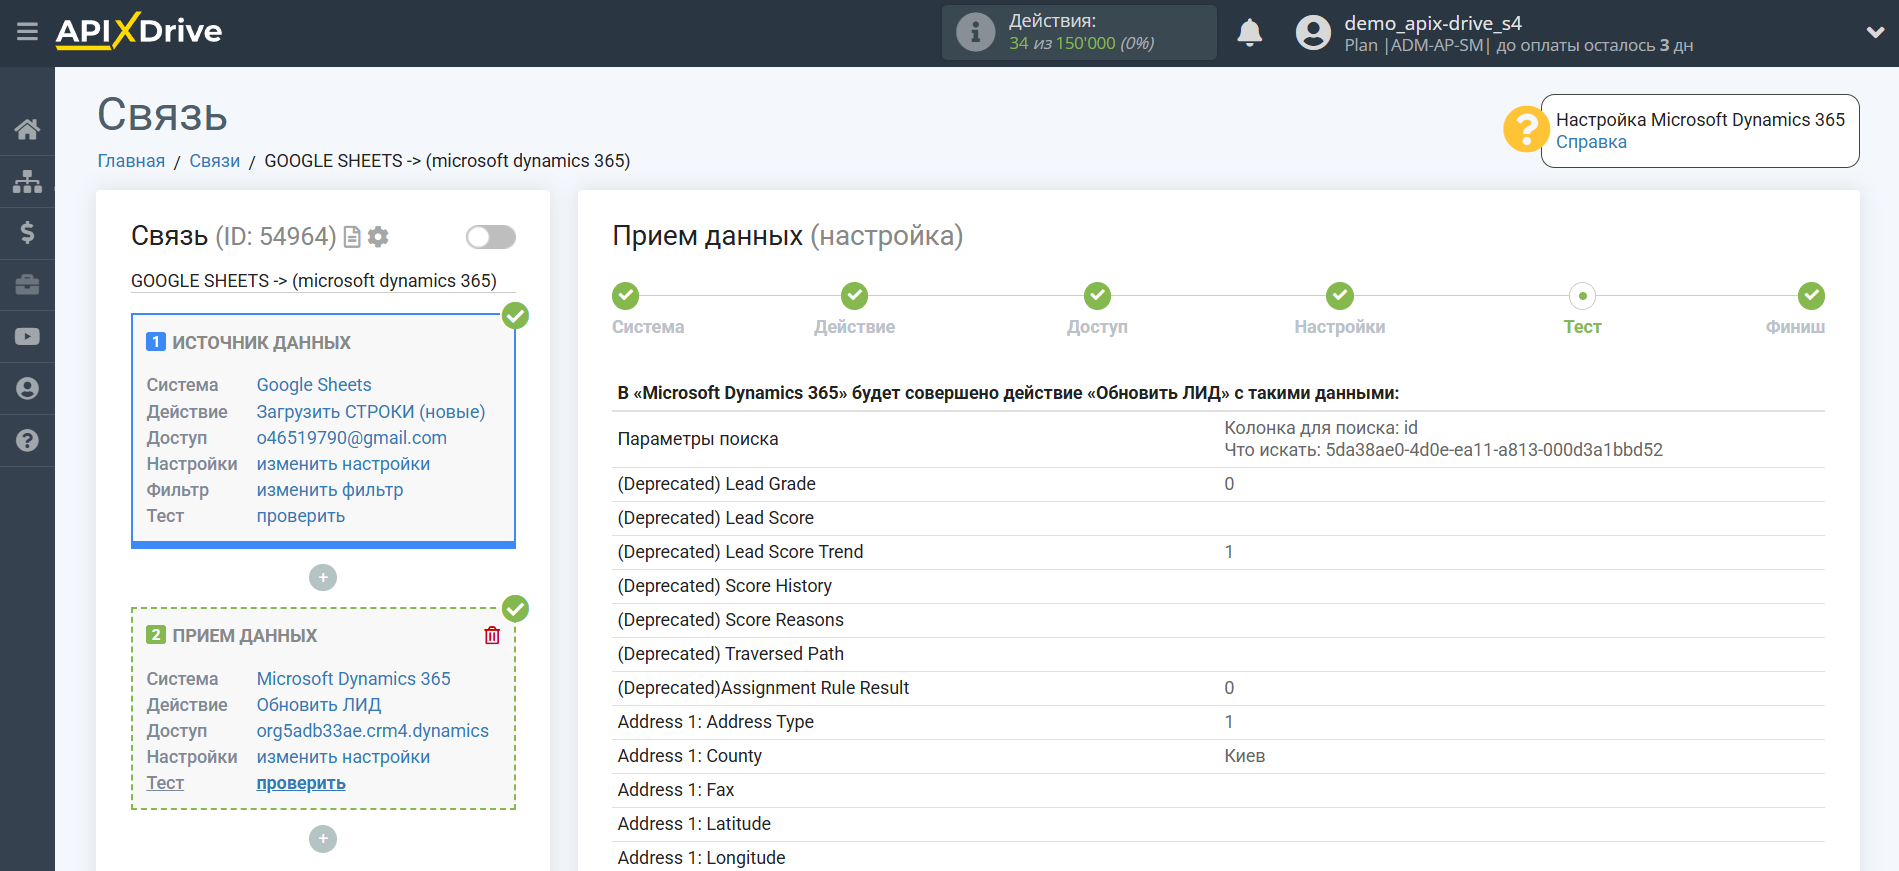1899x871 pixels.
Task: Click the green check on the data source block
Action: [515, 316]
